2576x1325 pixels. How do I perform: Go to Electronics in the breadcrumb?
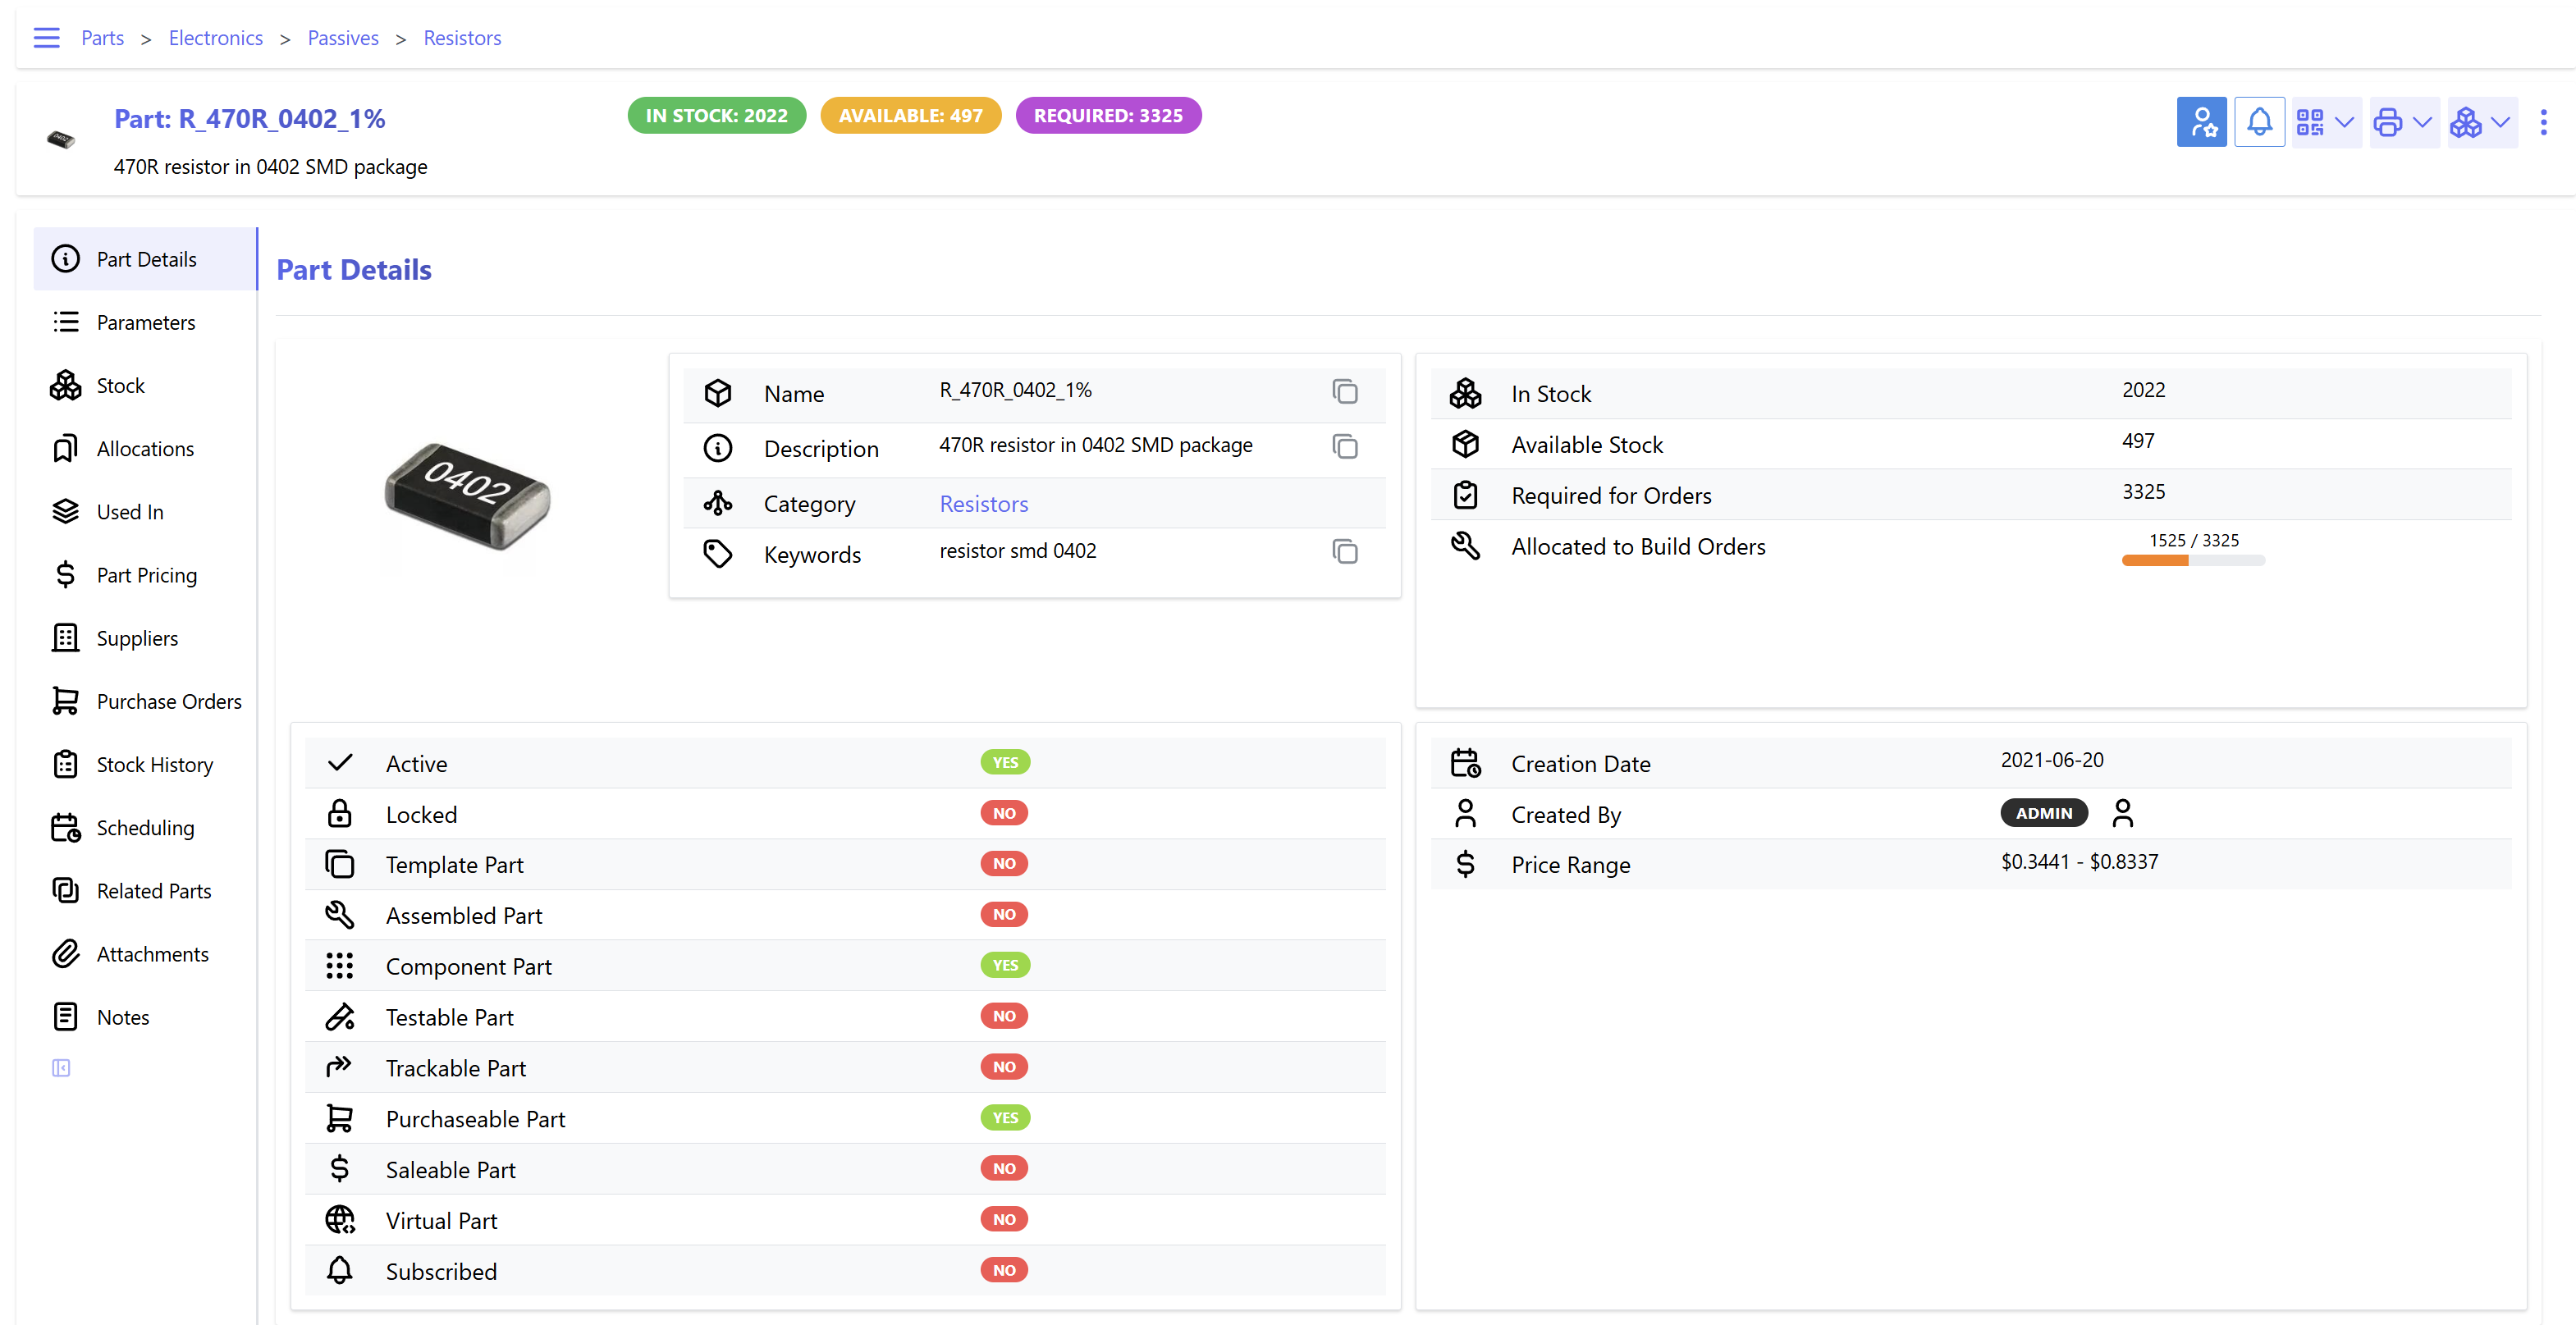pos(215,38)
